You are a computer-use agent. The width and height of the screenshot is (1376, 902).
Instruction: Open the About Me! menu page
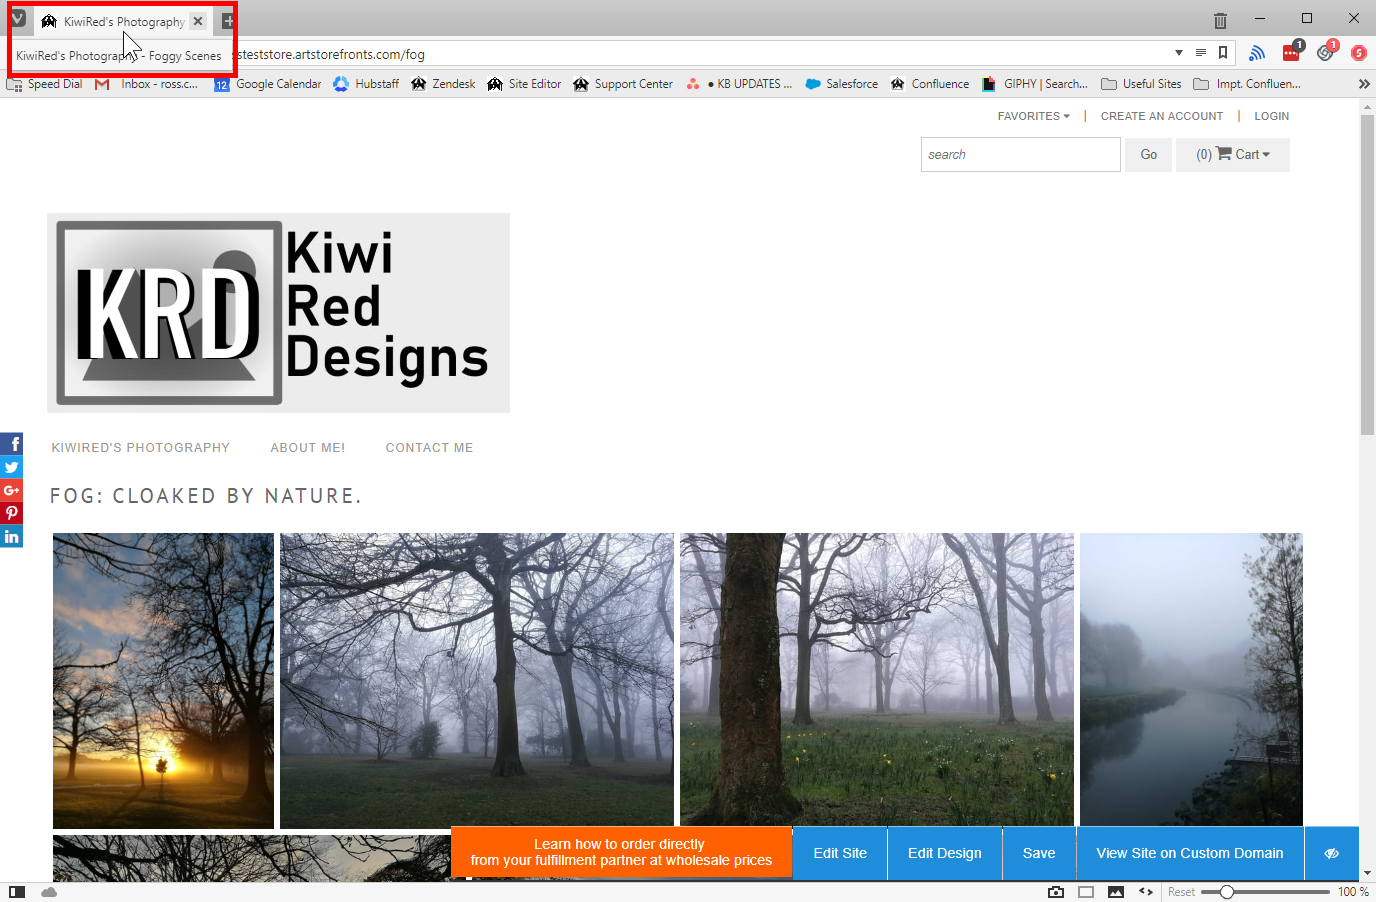[x=307, y=448]
